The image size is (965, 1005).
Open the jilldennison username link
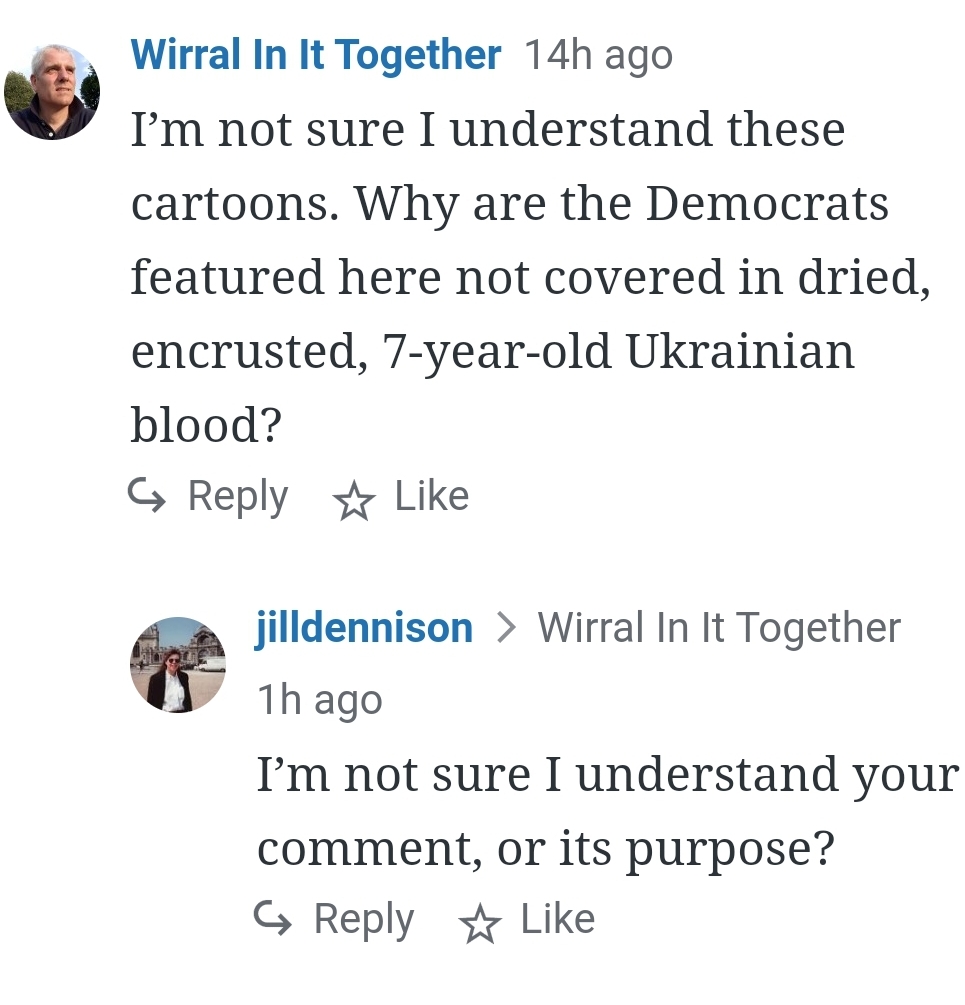pyautogui.click(x=365, y=628)
